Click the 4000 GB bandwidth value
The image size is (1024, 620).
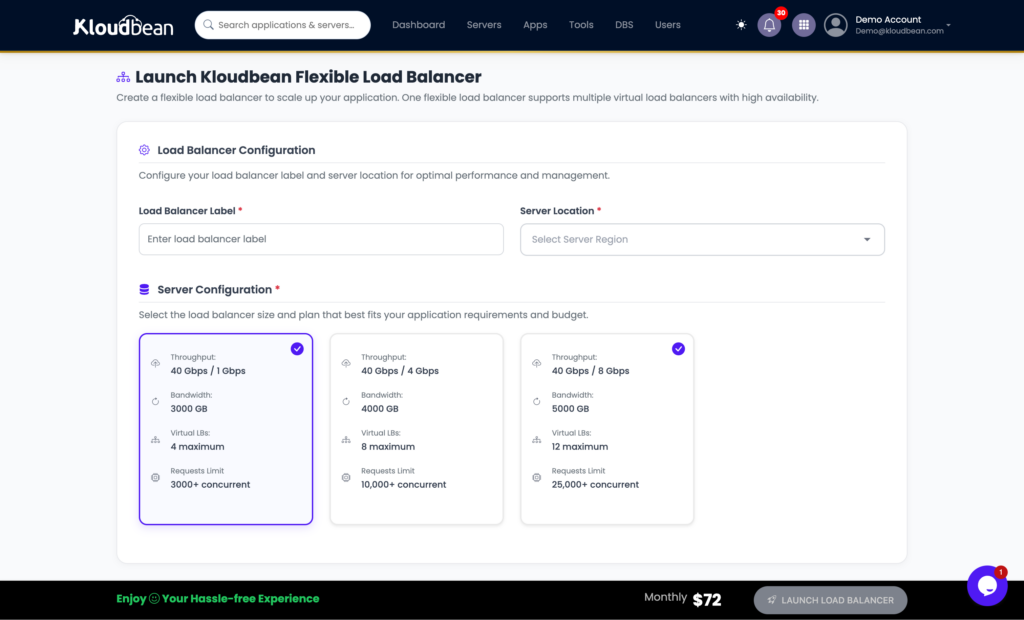click(379, 409)
